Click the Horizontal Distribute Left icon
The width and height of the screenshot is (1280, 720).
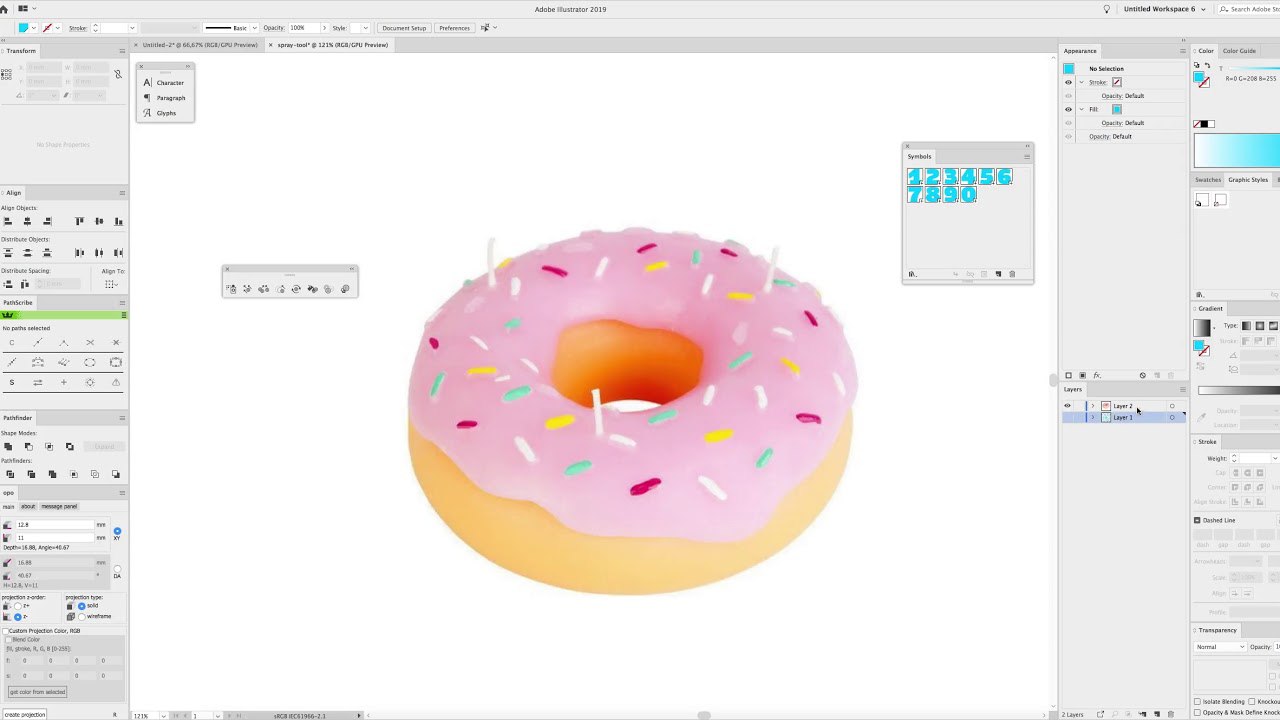pos(80,253)
